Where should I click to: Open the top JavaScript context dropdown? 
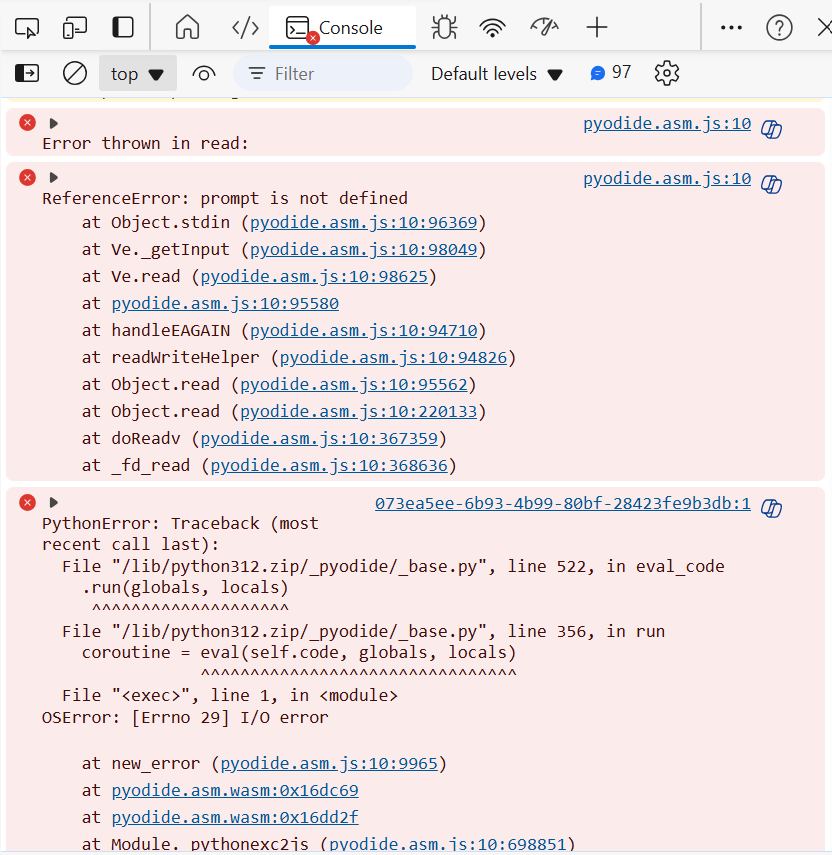tap(137, 73)
